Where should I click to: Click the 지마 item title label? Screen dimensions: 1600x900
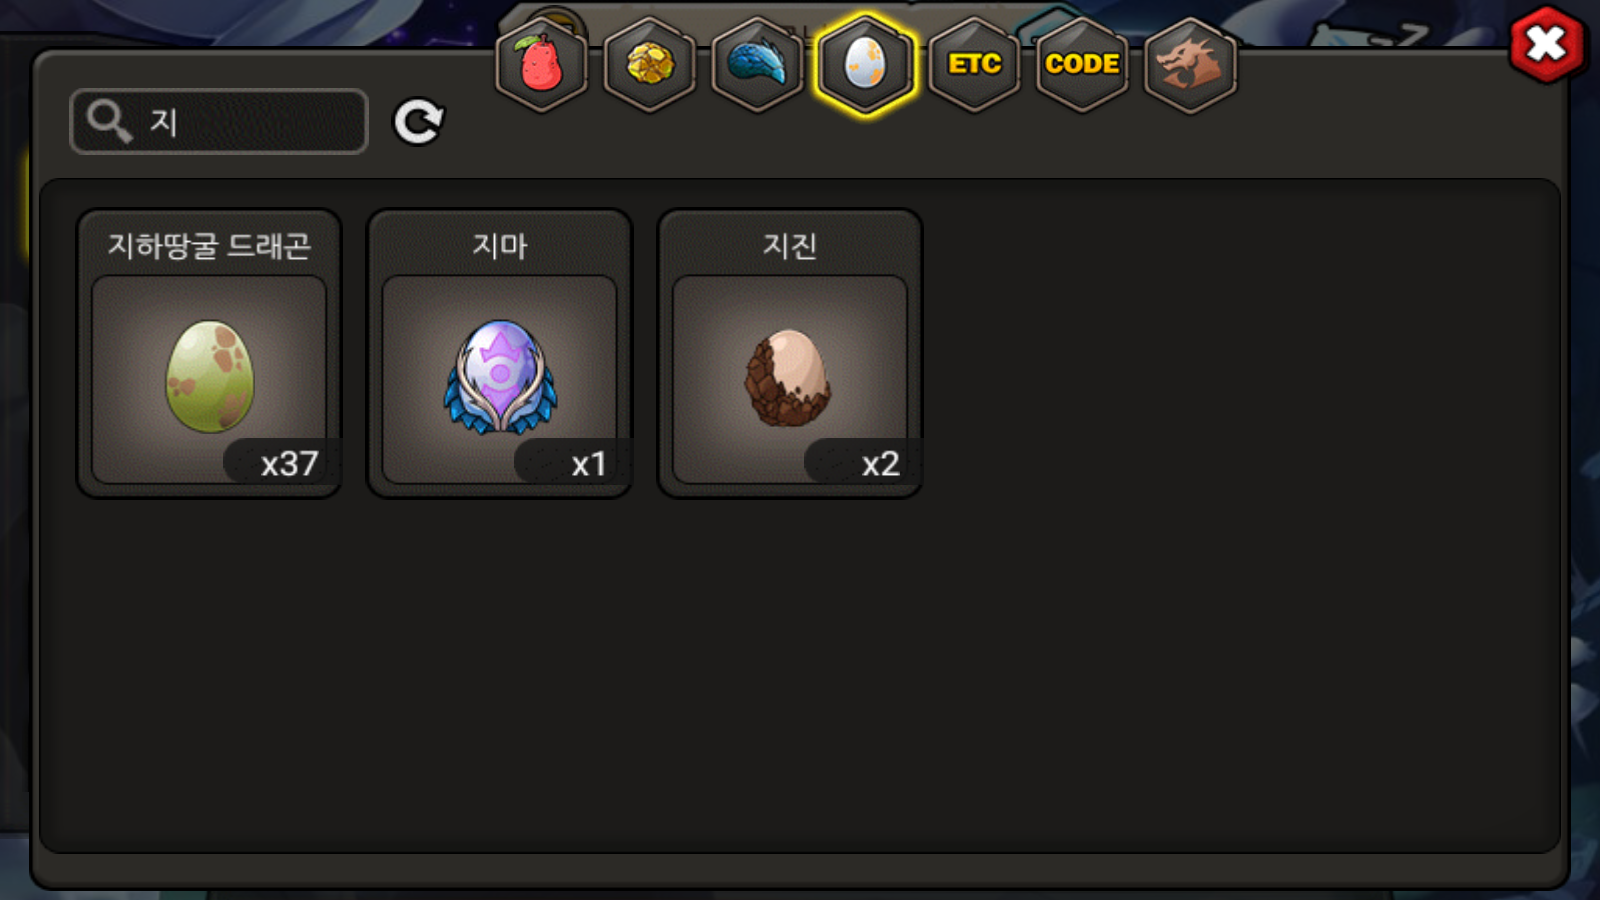click(x=500, y=245)
